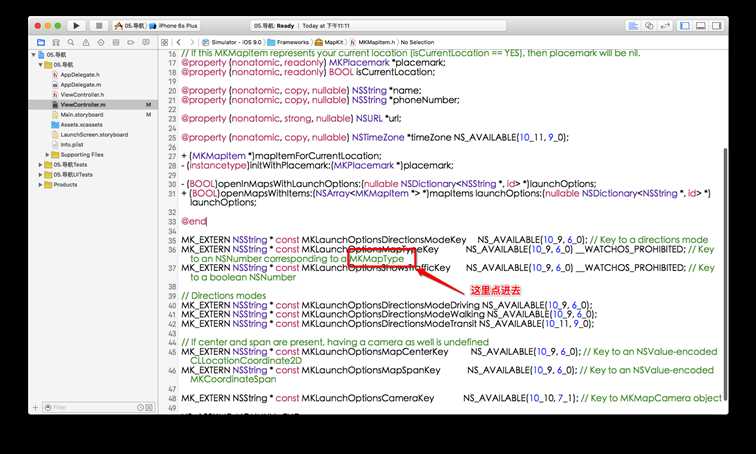Image resolution: width=756 pixels, height=454 pixels.
Task: Run the project with the Play button
Action: [76, 26]
